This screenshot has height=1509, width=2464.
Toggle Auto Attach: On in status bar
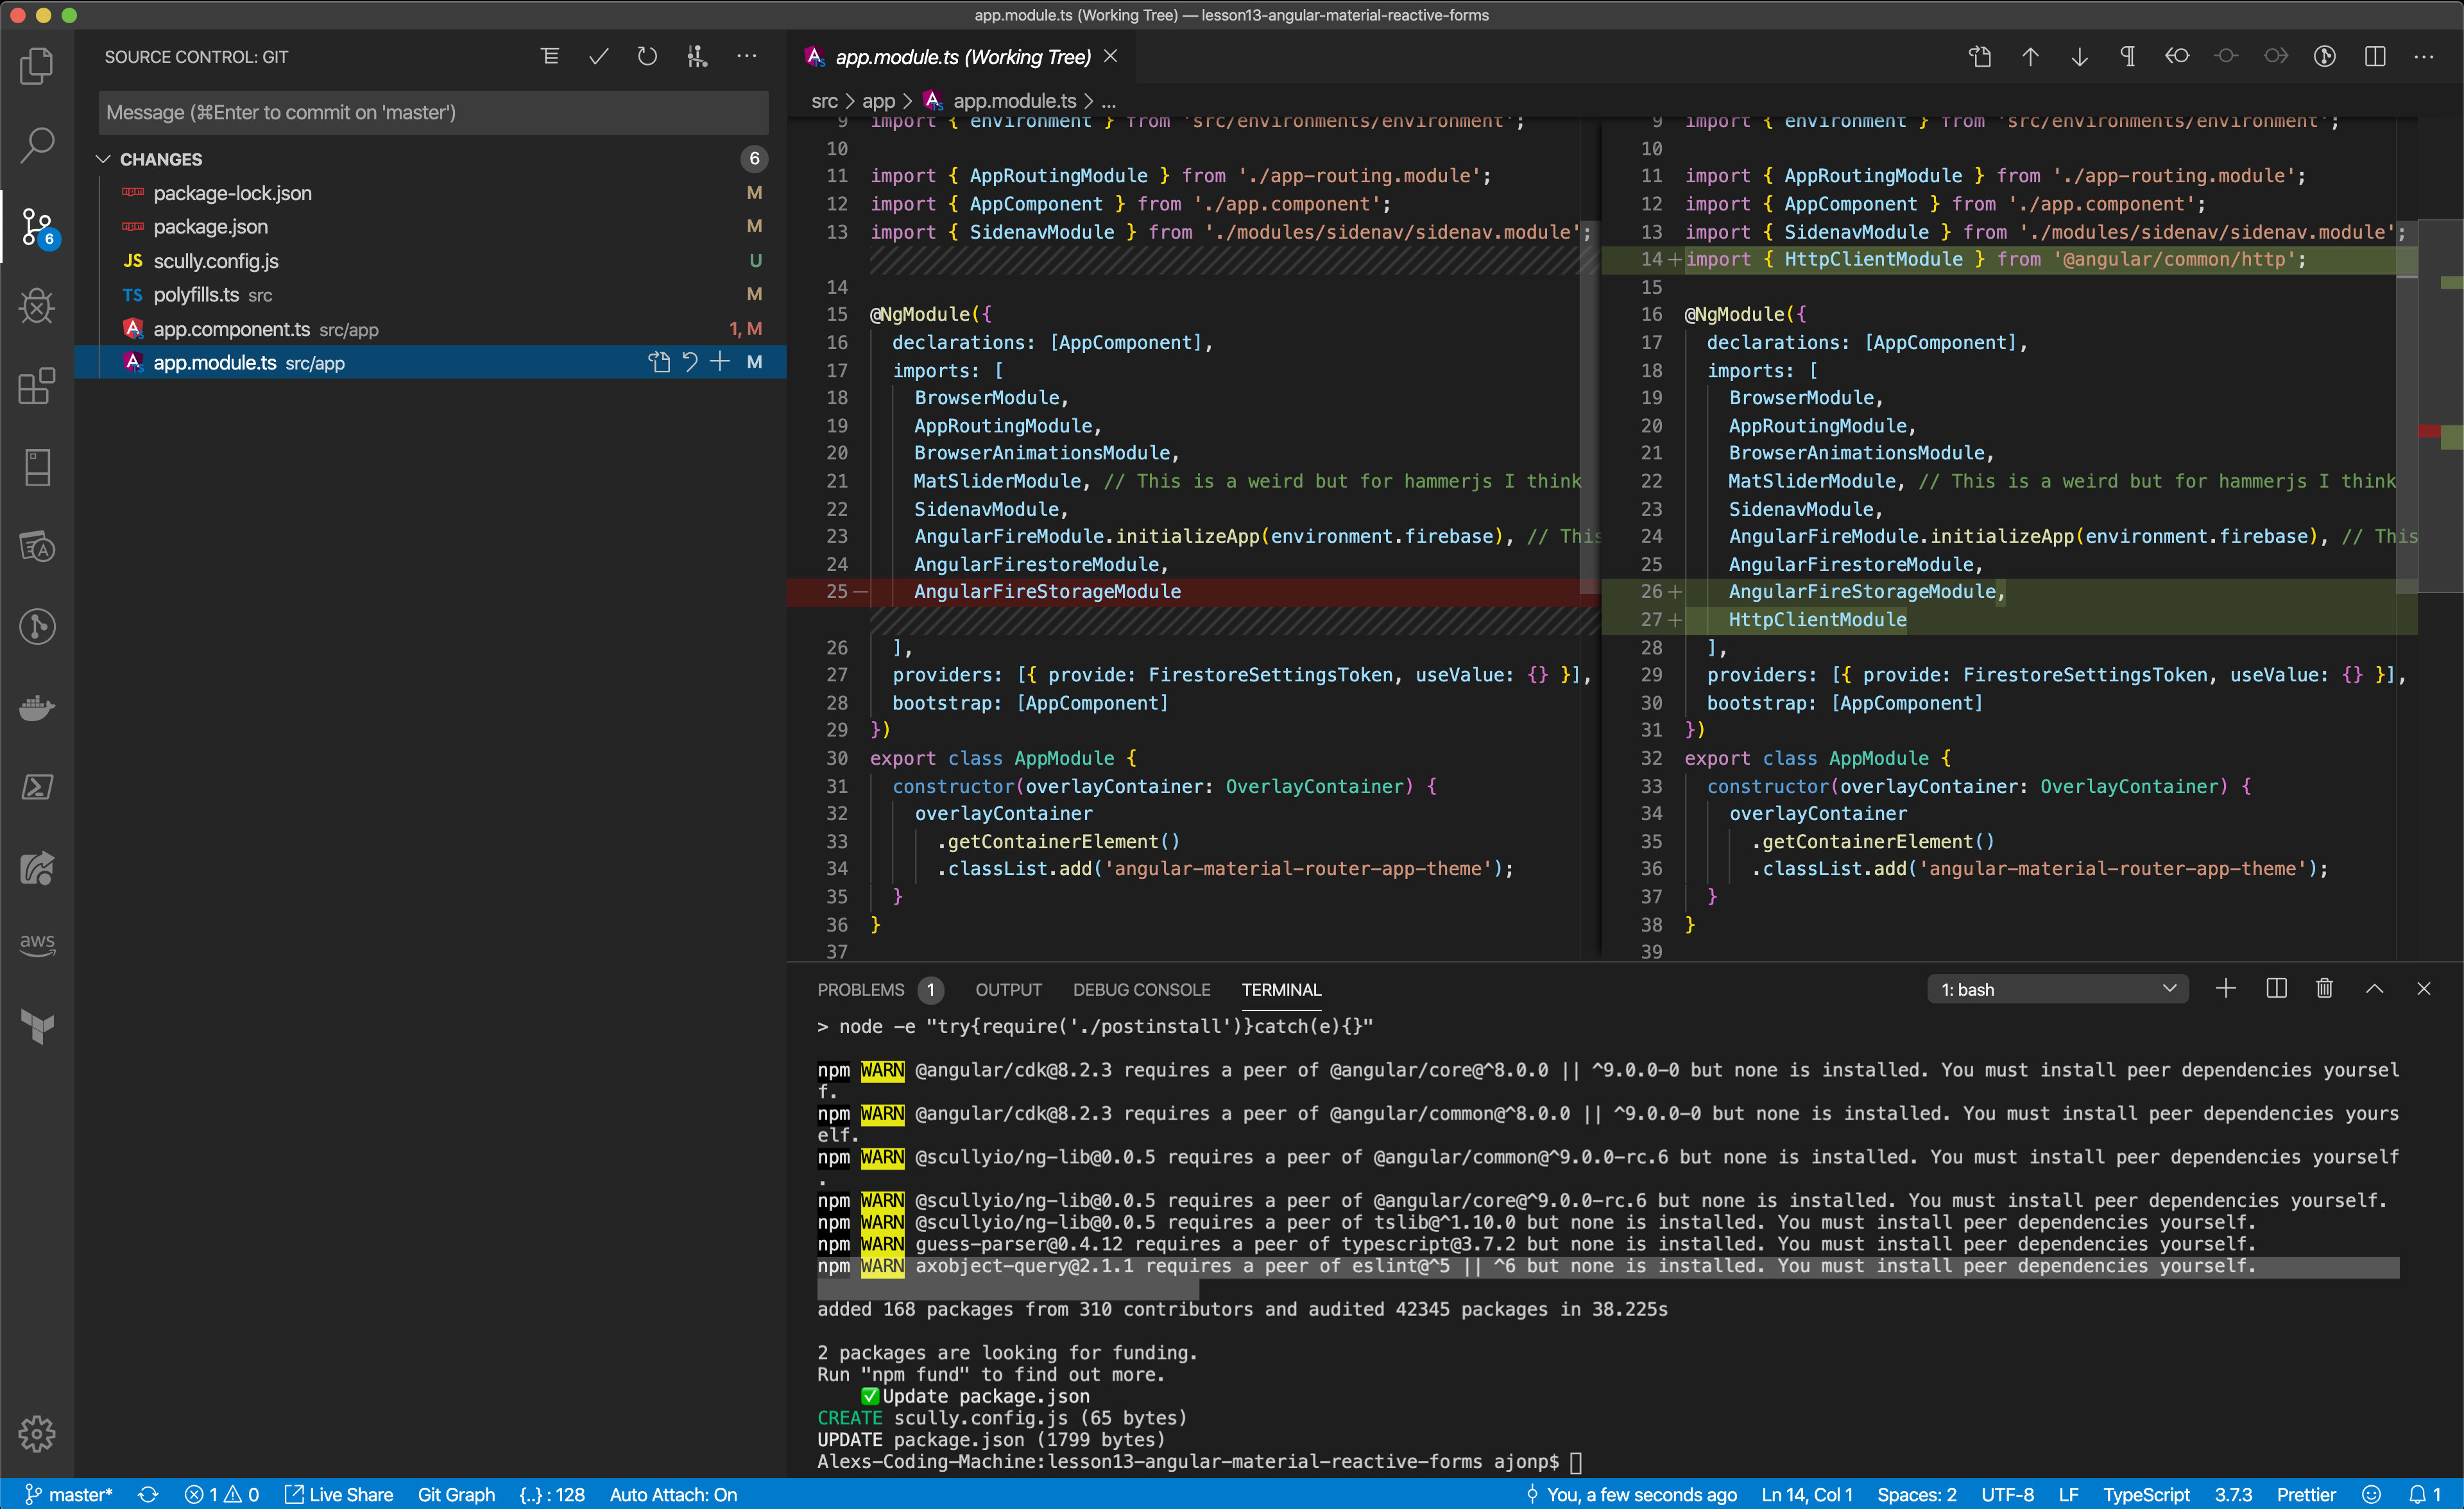click(673, 1494)
